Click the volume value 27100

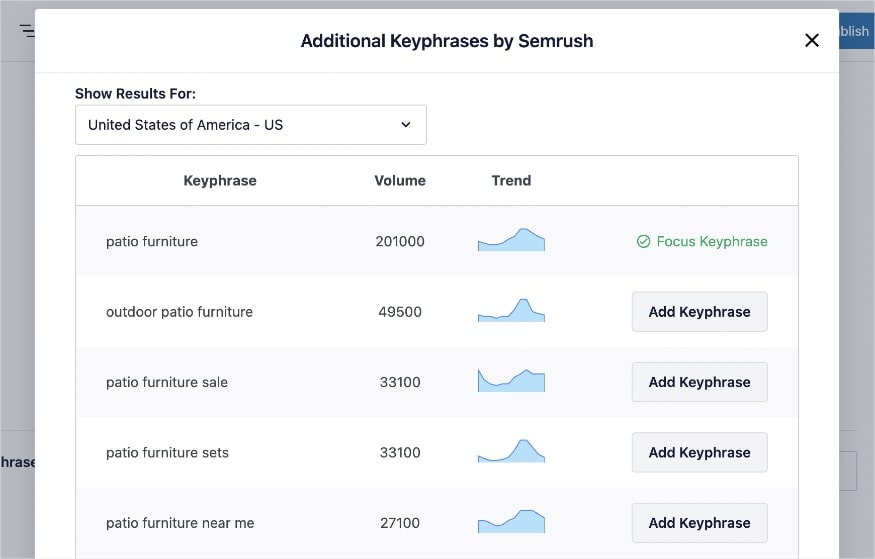(x=400, y=522)
